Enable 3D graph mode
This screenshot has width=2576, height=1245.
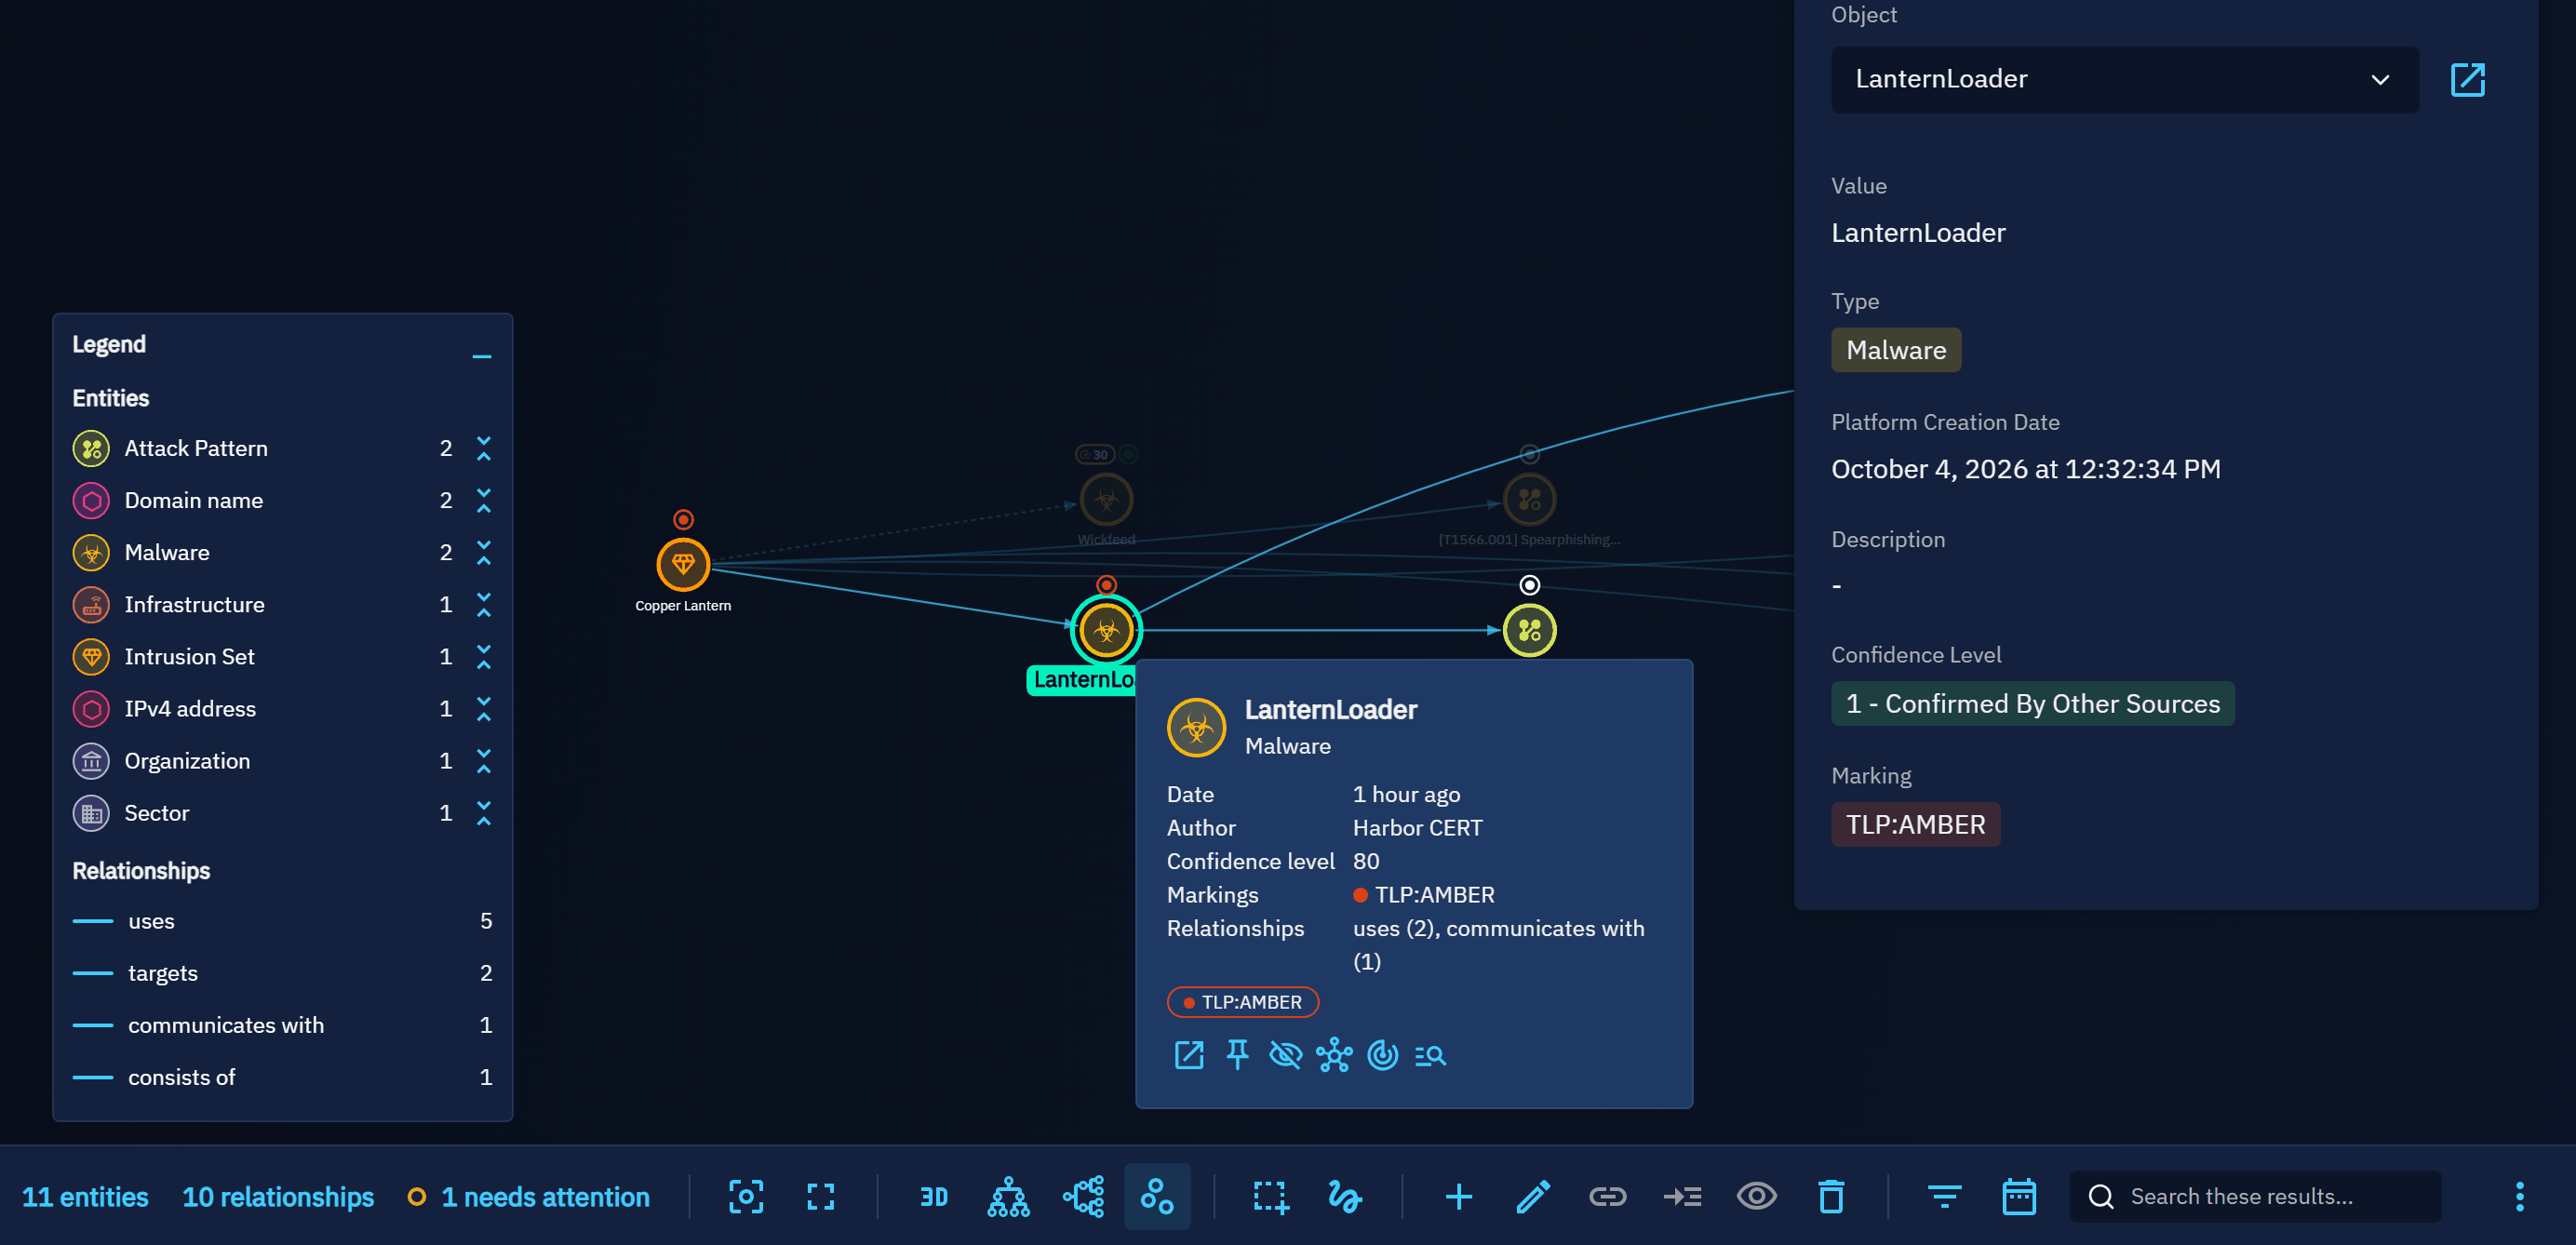pos(934,1196)
